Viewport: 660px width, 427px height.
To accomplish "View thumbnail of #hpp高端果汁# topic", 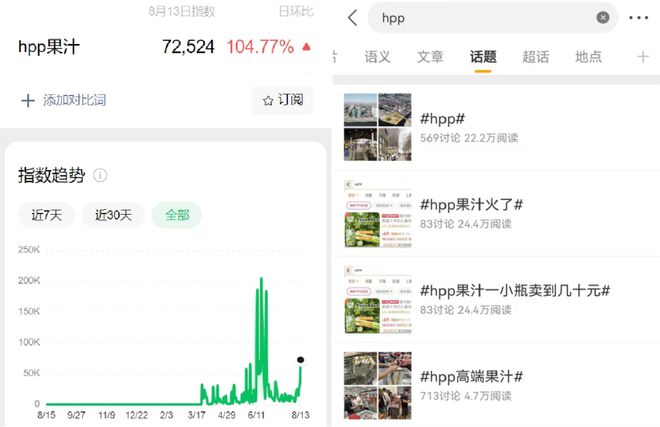I will [x=378, y=385].
